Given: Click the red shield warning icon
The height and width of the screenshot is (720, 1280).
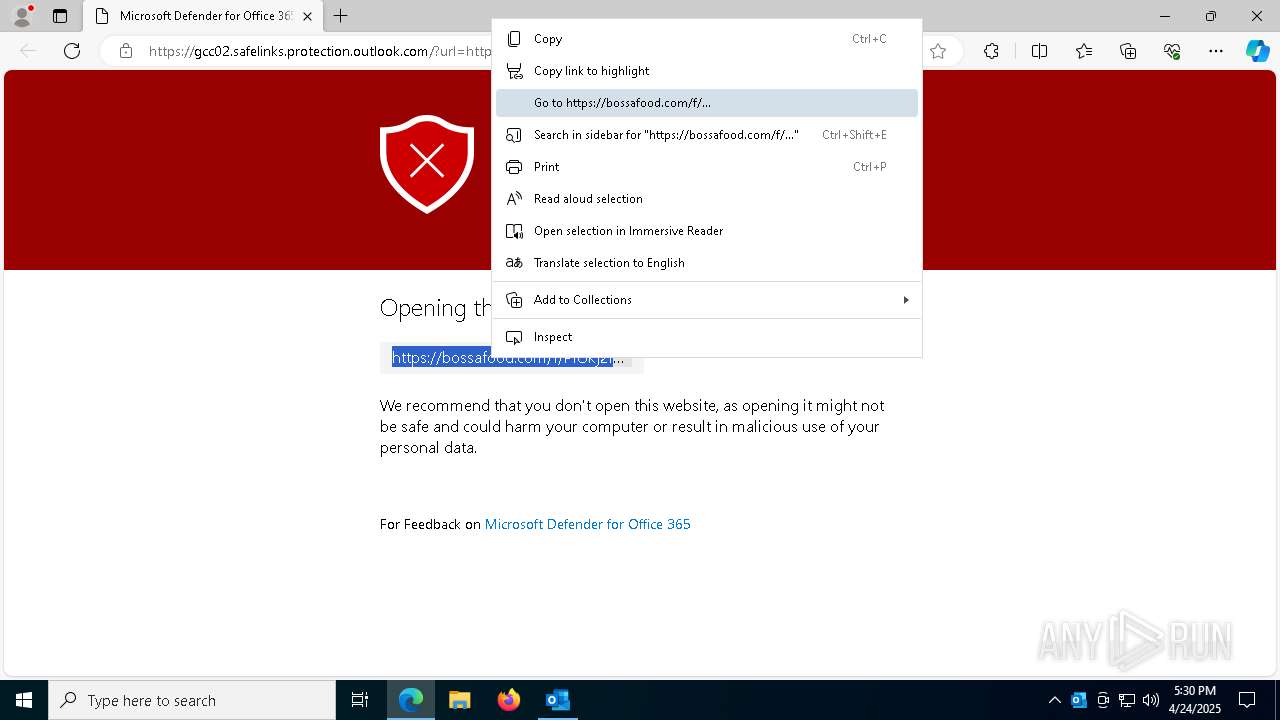Looking at the screenshot, I should (427, 164).
